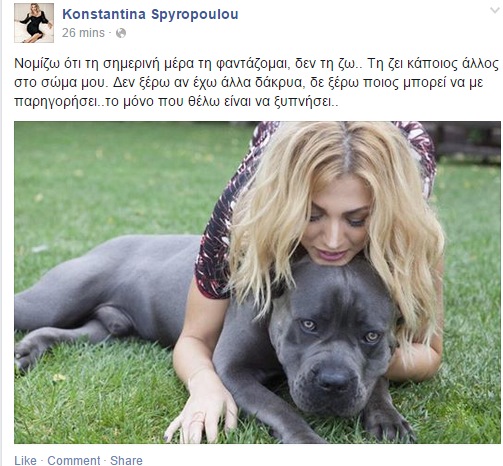Screen dimensions: 503x466
Task: Open the post options chevron menu
Action: (x=495, y=10)
